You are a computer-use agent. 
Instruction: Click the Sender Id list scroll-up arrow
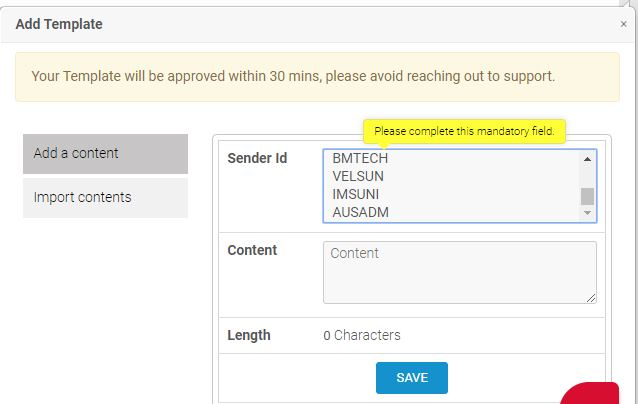tap(587, 158)
